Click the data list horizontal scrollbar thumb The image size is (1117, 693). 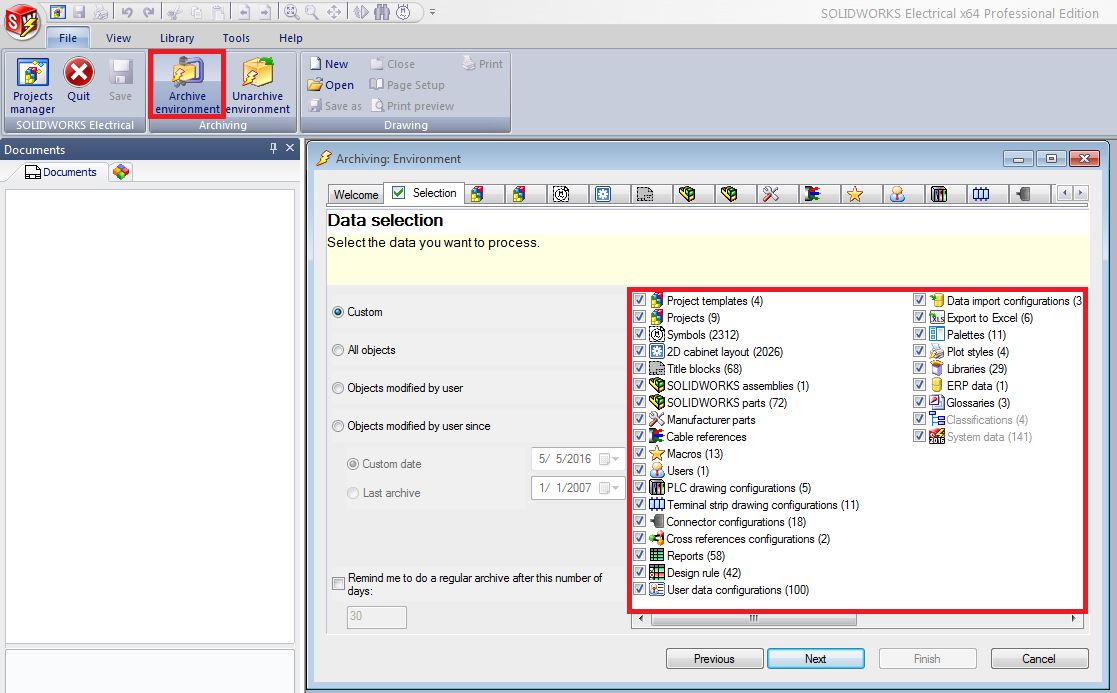point(754,619)
